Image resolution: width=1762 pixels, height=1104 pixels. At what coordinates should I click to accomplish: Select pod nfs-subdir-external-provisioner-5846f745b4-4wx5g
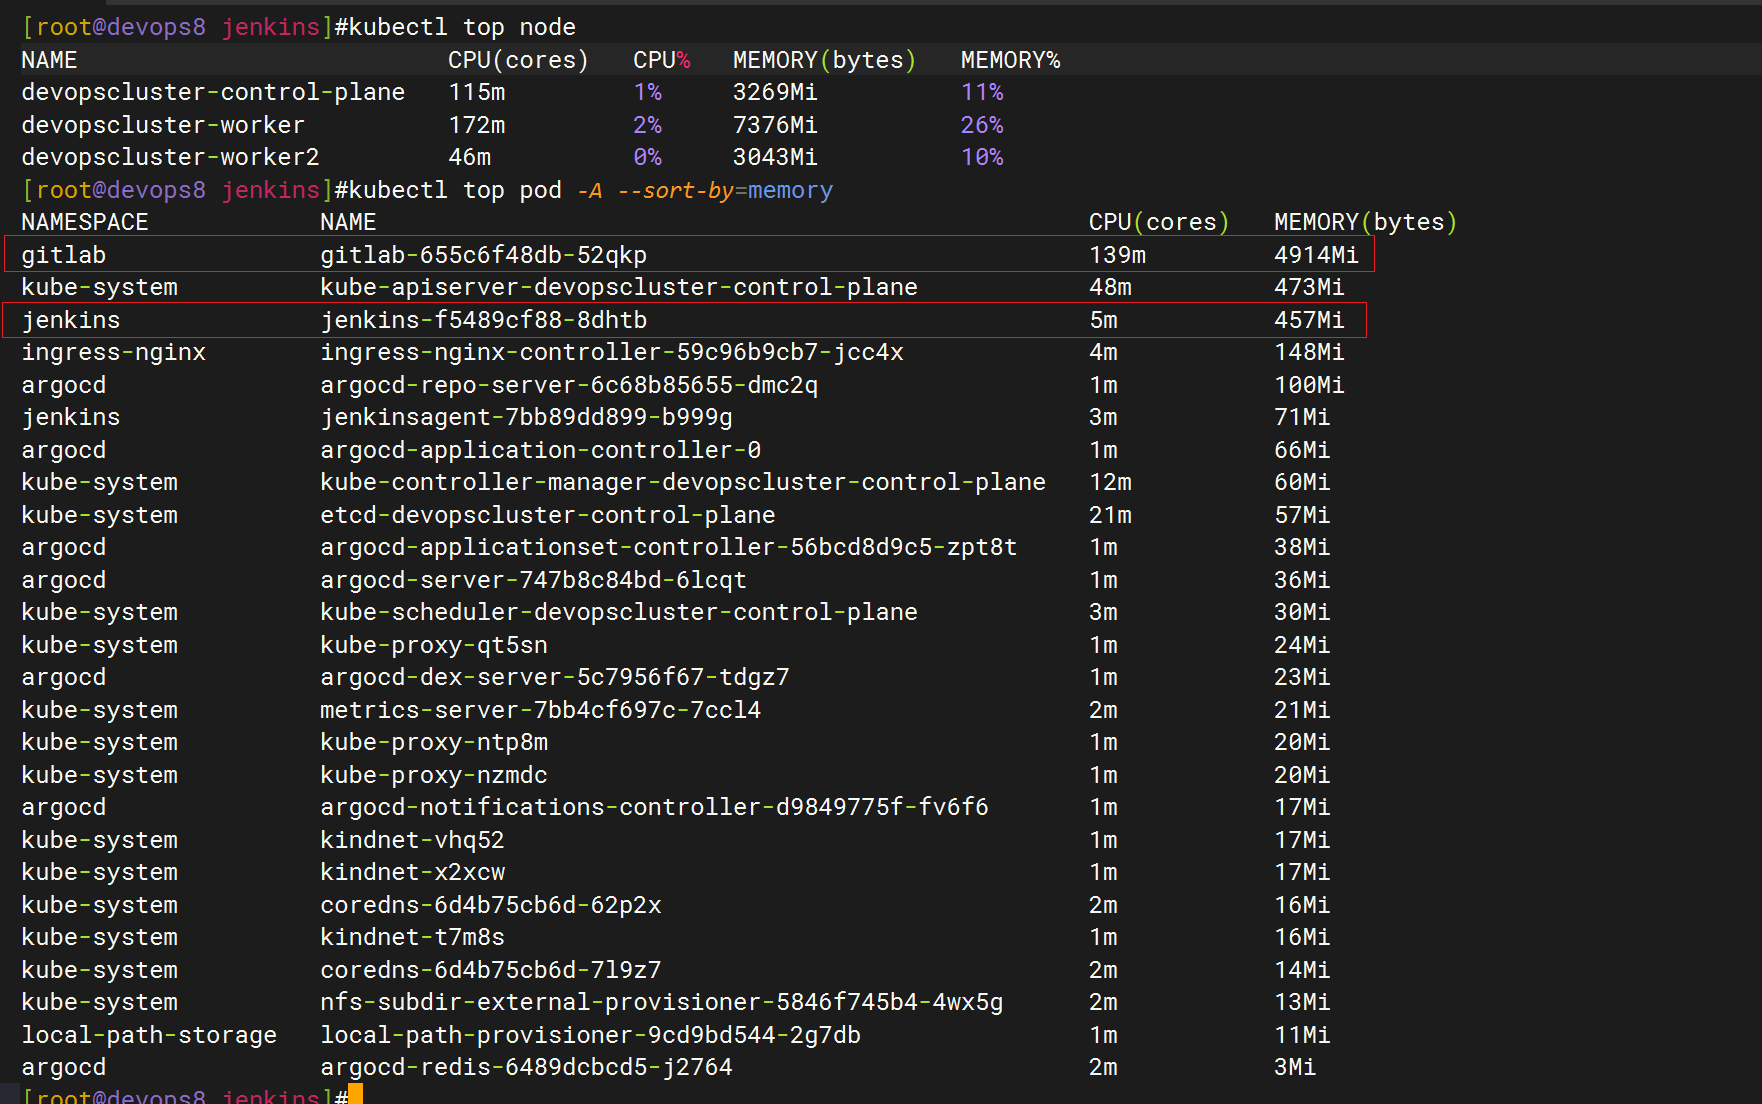[x=661, y=1002]
